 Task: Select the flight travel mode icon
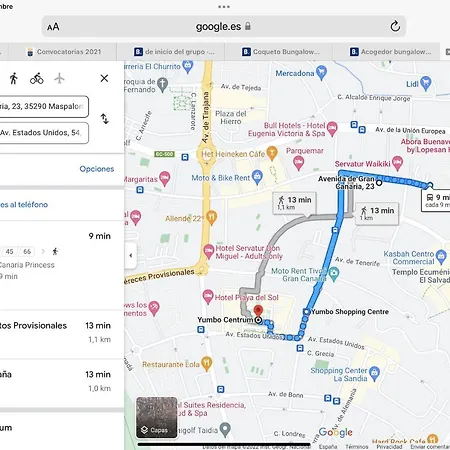click(x=59, y=79)
